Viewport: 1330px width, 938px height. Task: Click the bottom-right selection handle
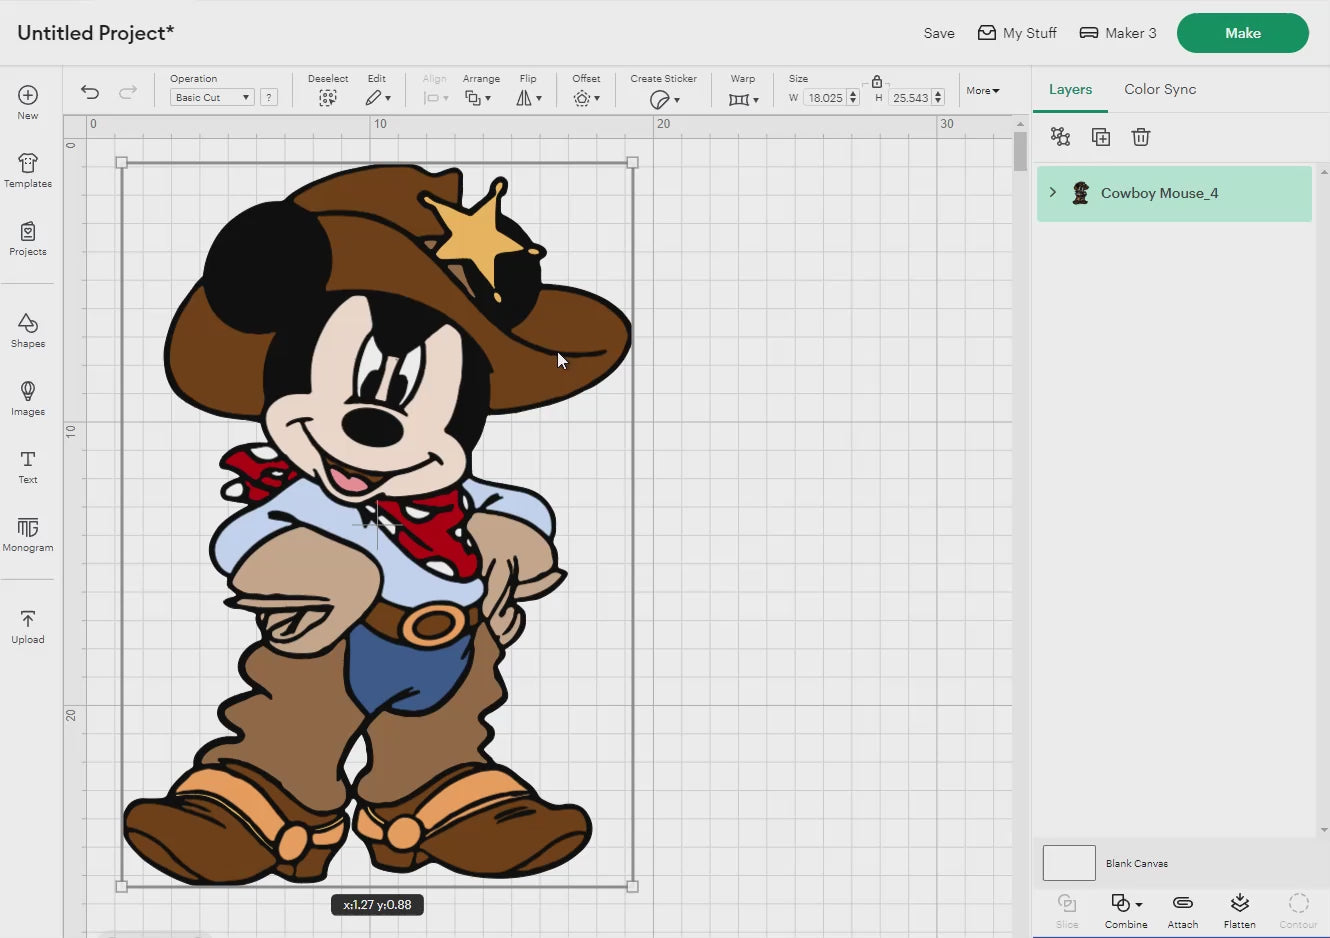pos(632,886)
